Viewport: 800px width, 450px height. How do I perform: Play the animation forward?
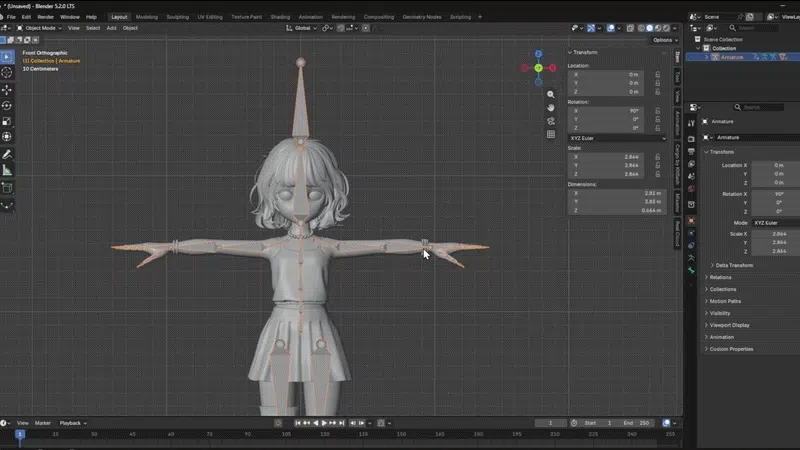click(x=324, y=423)
